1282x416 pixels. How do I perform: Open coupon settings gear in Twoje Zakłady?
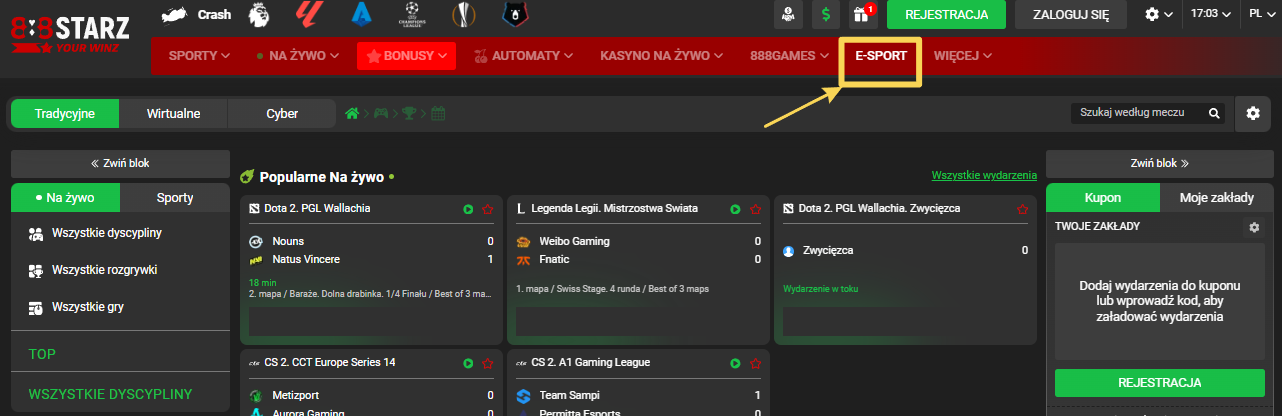coord(1254,227)
